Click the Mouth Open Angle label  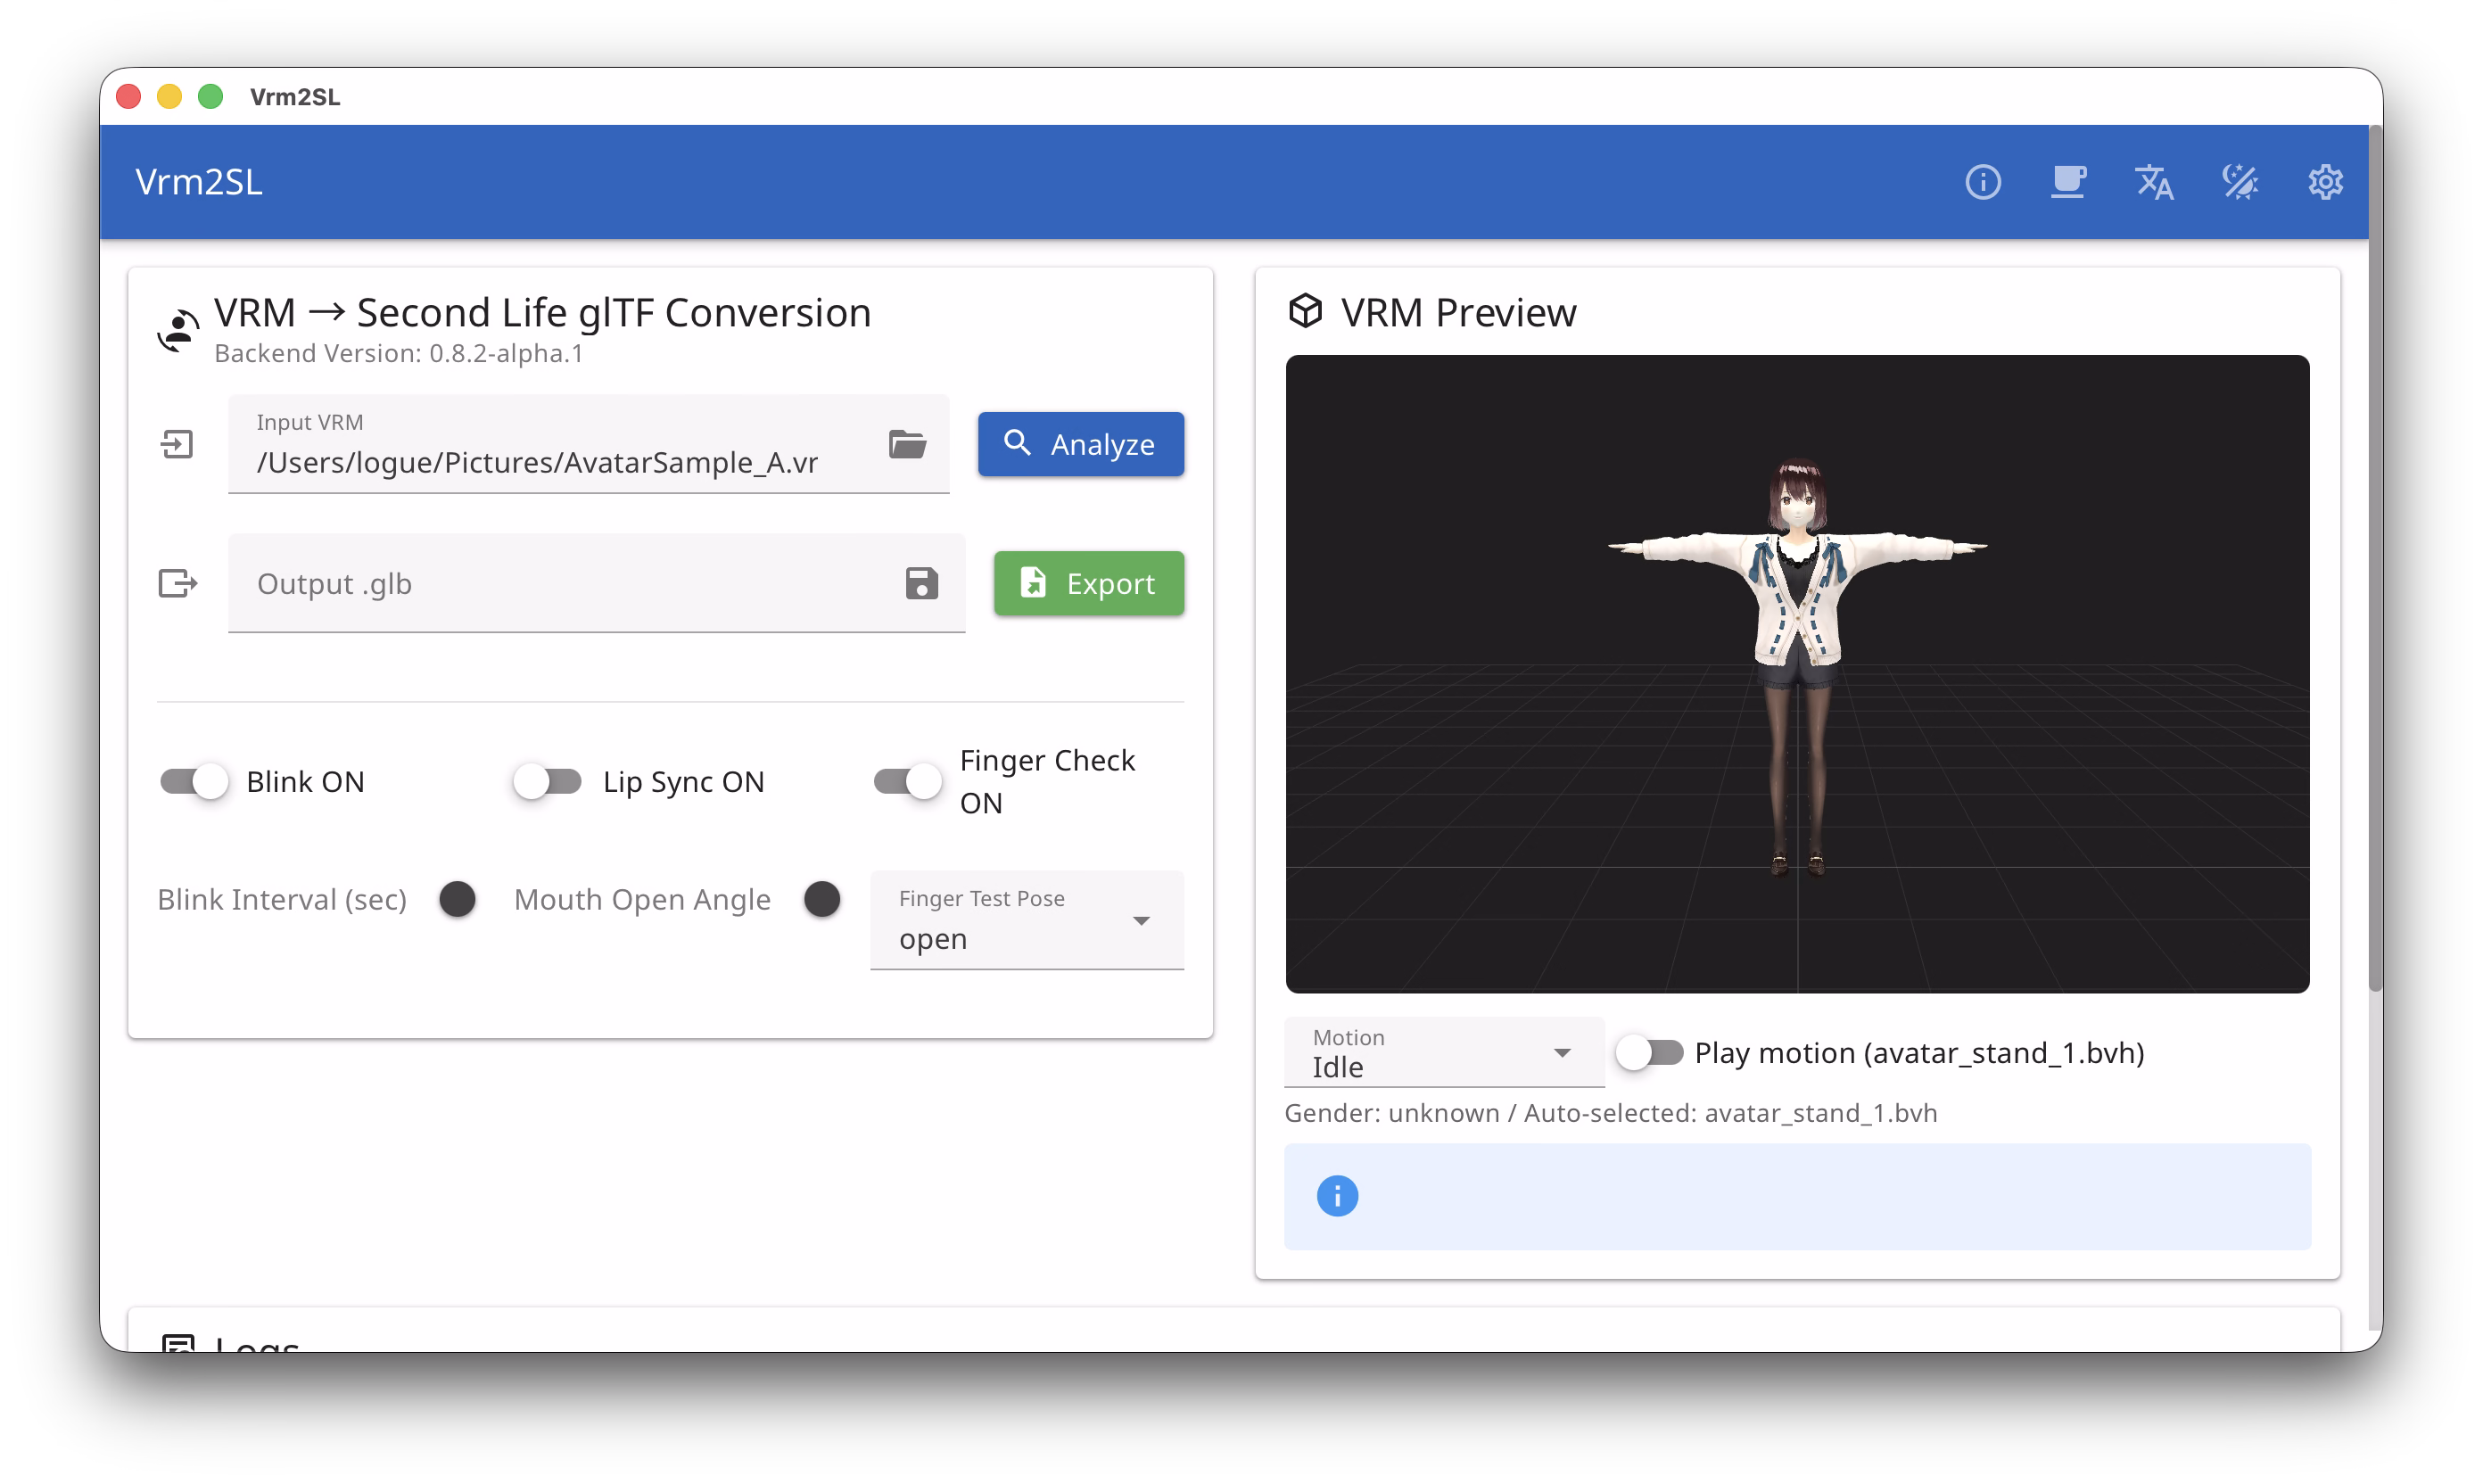(642, 900)
